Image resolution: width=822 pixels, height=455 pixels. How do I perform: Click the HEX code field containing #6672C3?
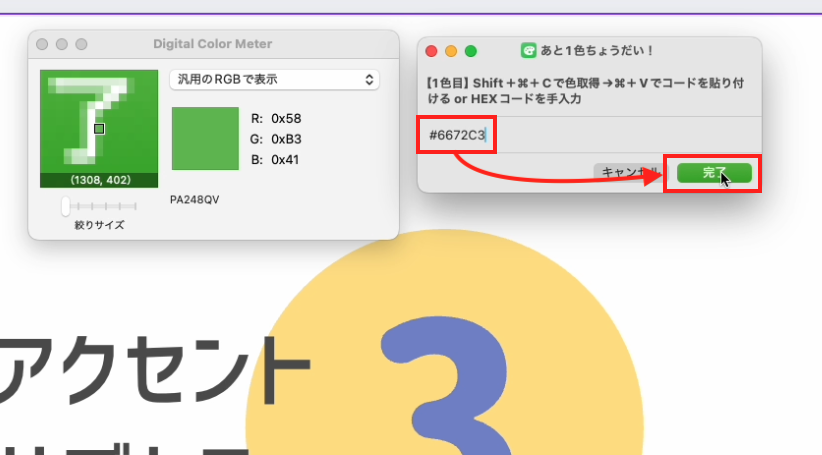pos(589,135)
